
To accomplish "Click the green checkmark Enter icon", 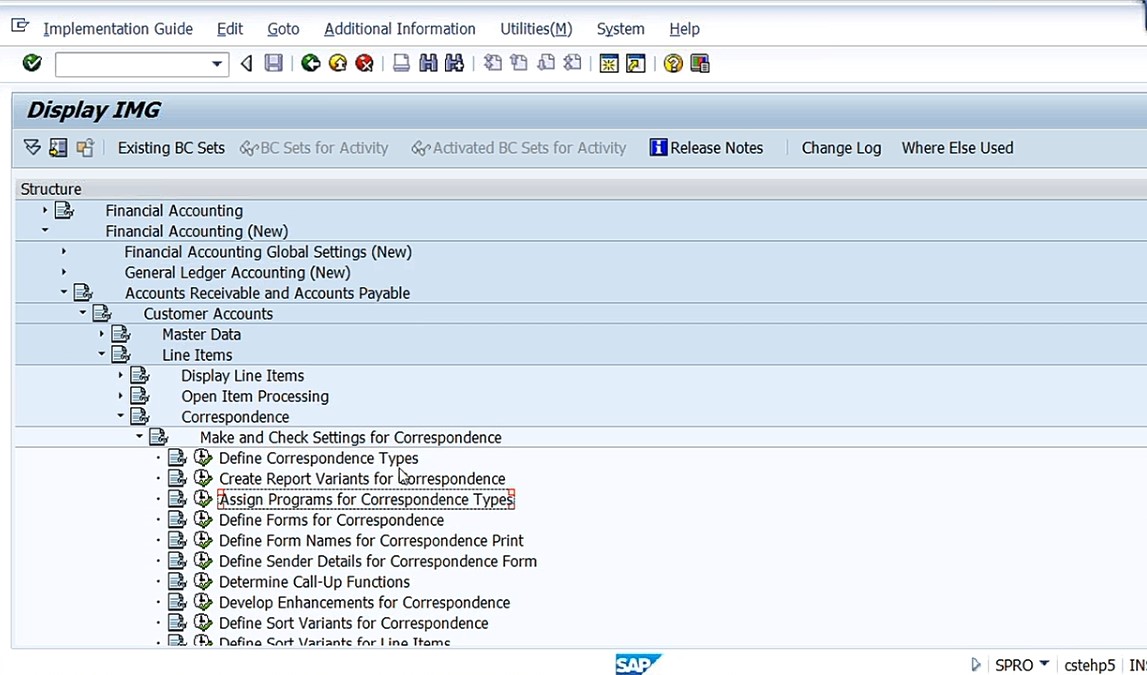I will [x=32, y=63].
